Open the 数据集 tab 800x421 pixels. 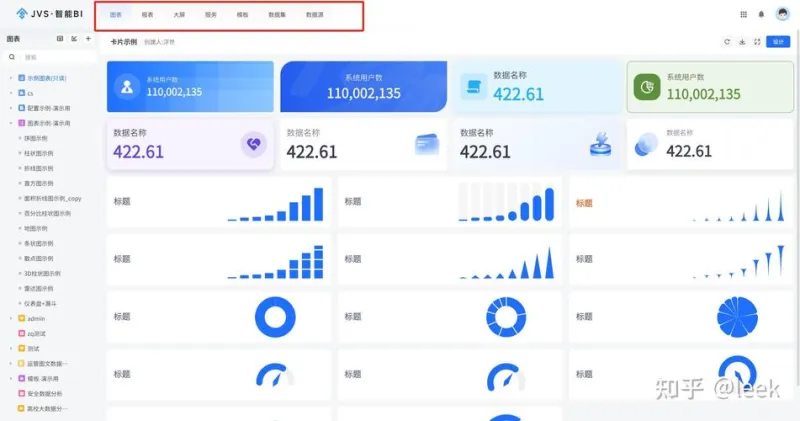click(277, 15)
